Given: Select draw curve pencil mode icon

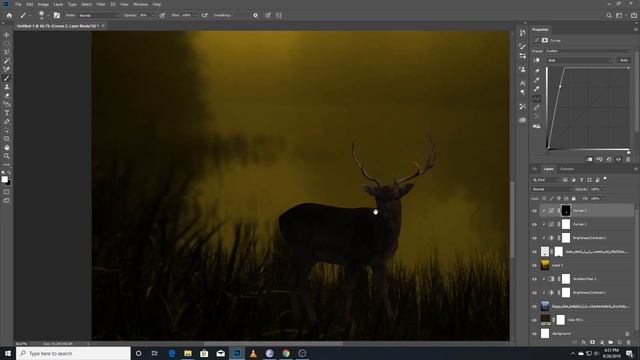Looking at the screenshot, I should 537,107.
